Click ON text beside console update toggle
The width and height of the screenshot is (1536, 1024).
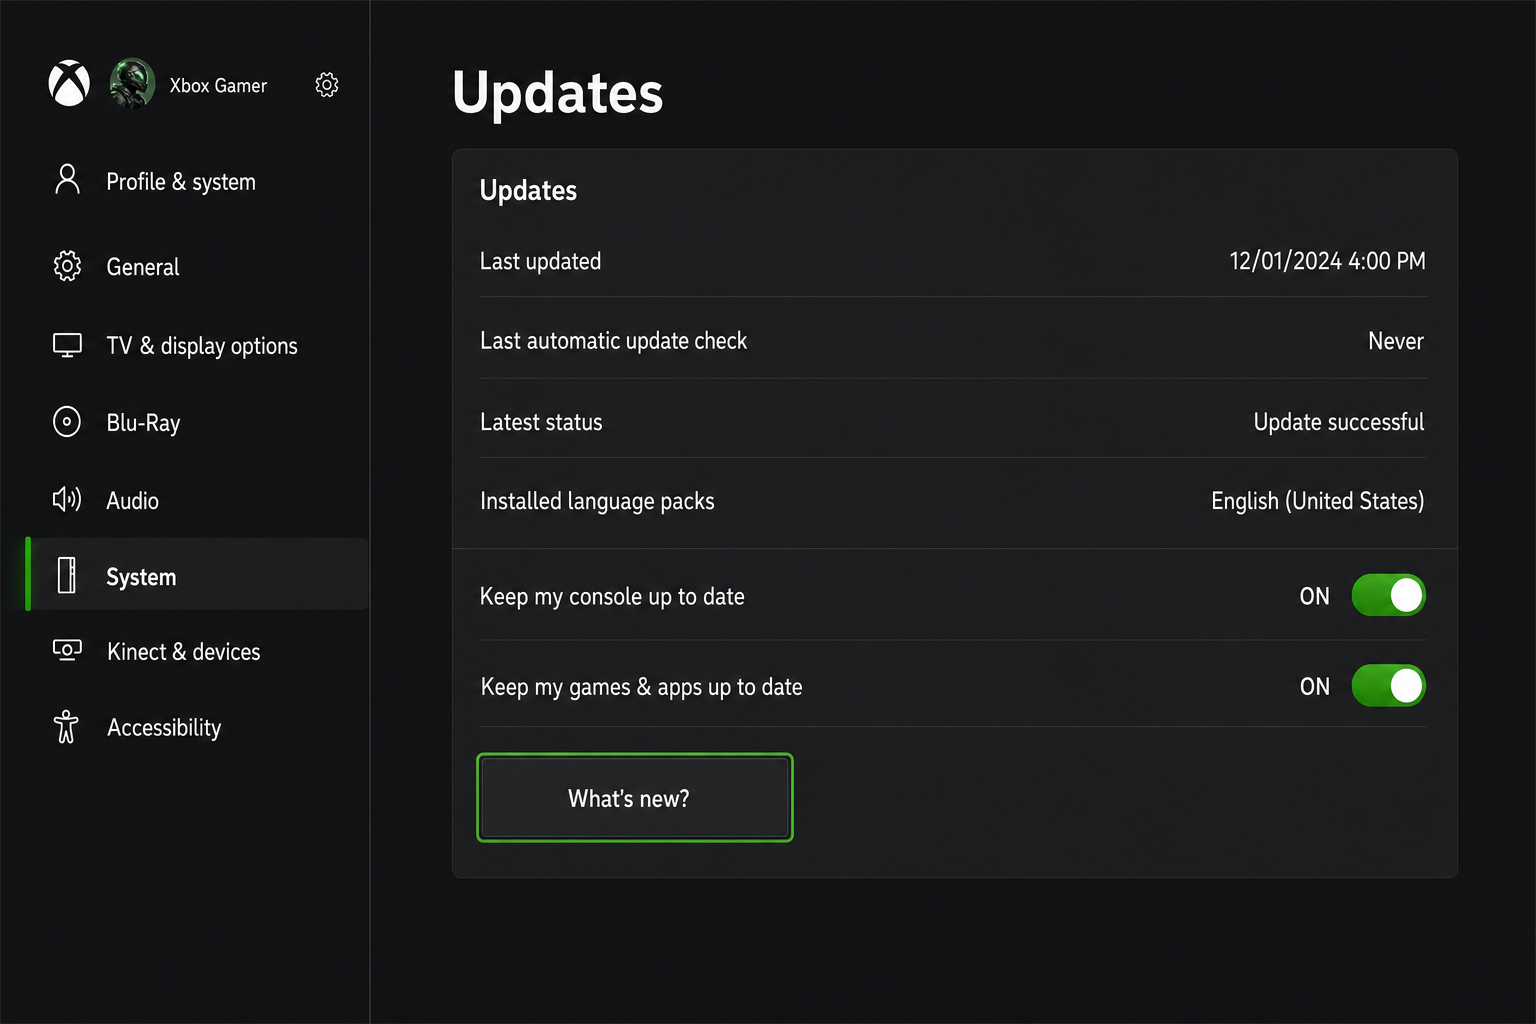pos(1314,596)
